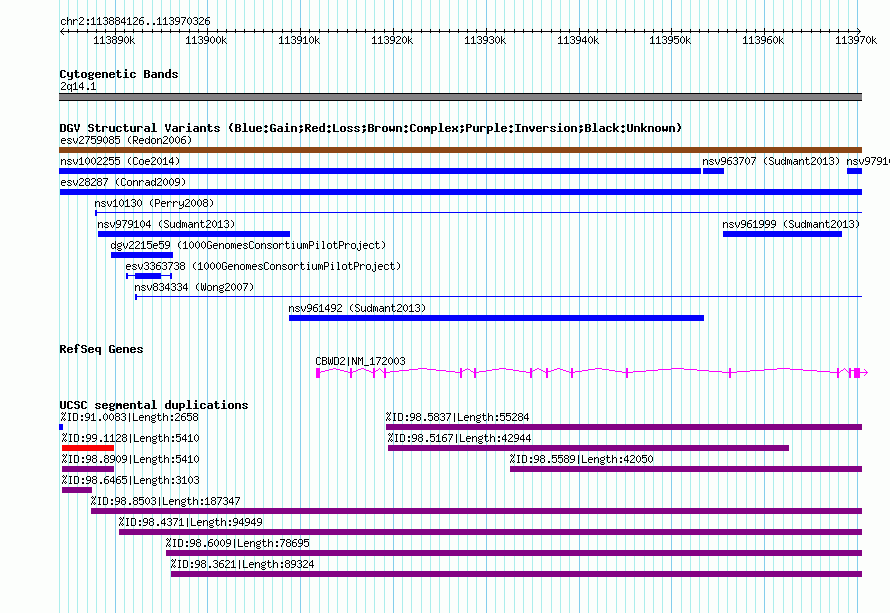The image size is (890, 613).
Task: Select duplication %ID:98.8503 Length:187347
Action: pyautogui.click(x=477, y=511)
